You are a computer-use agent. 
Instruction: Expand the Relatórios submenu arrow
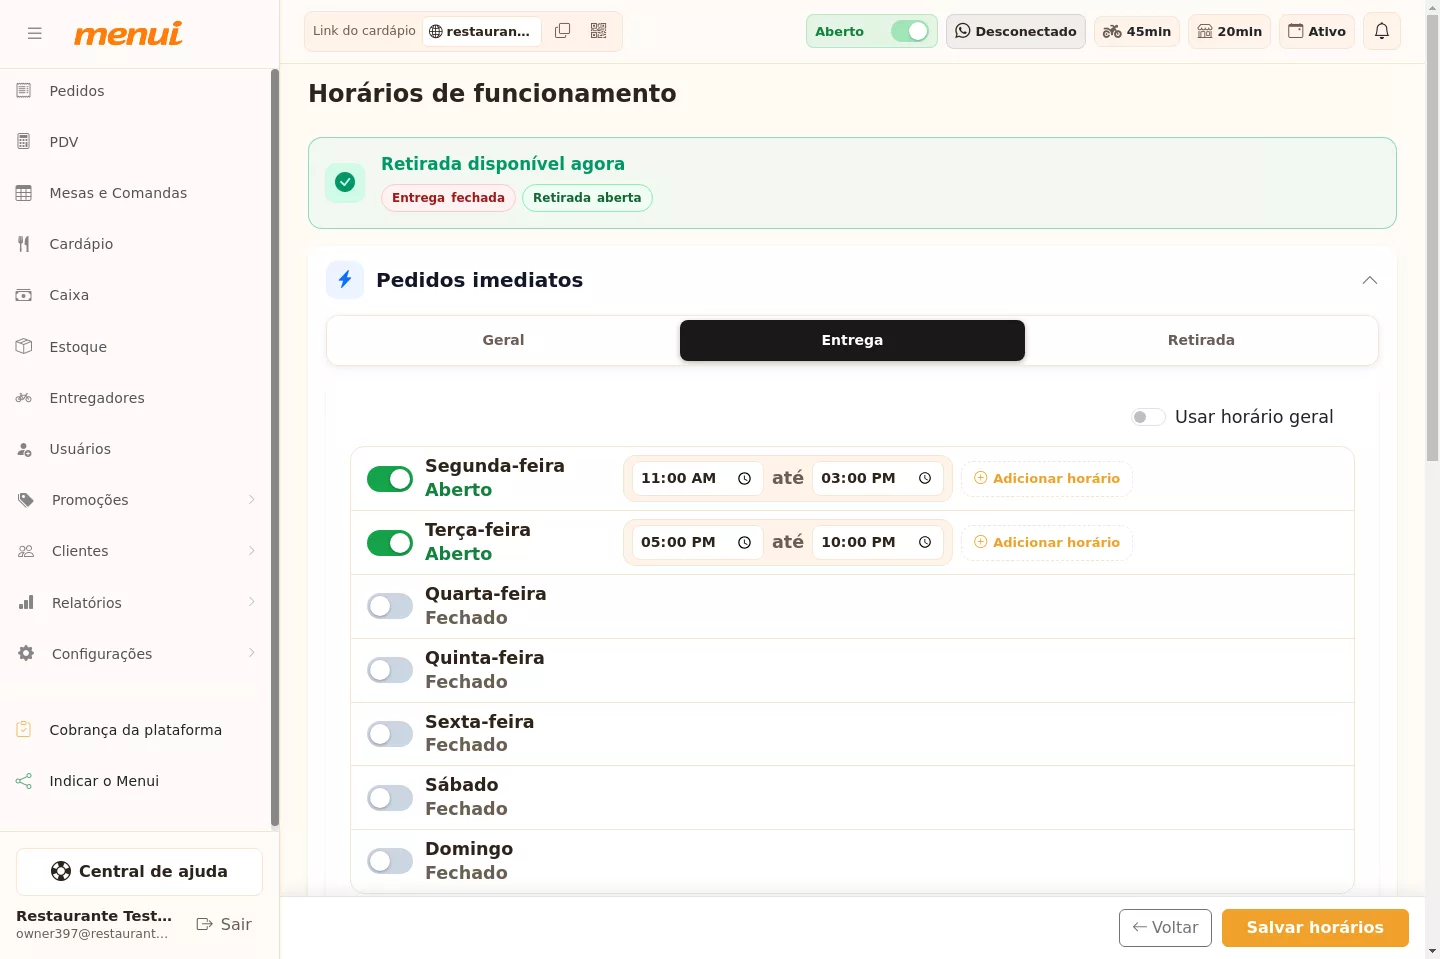pos(252,602)
